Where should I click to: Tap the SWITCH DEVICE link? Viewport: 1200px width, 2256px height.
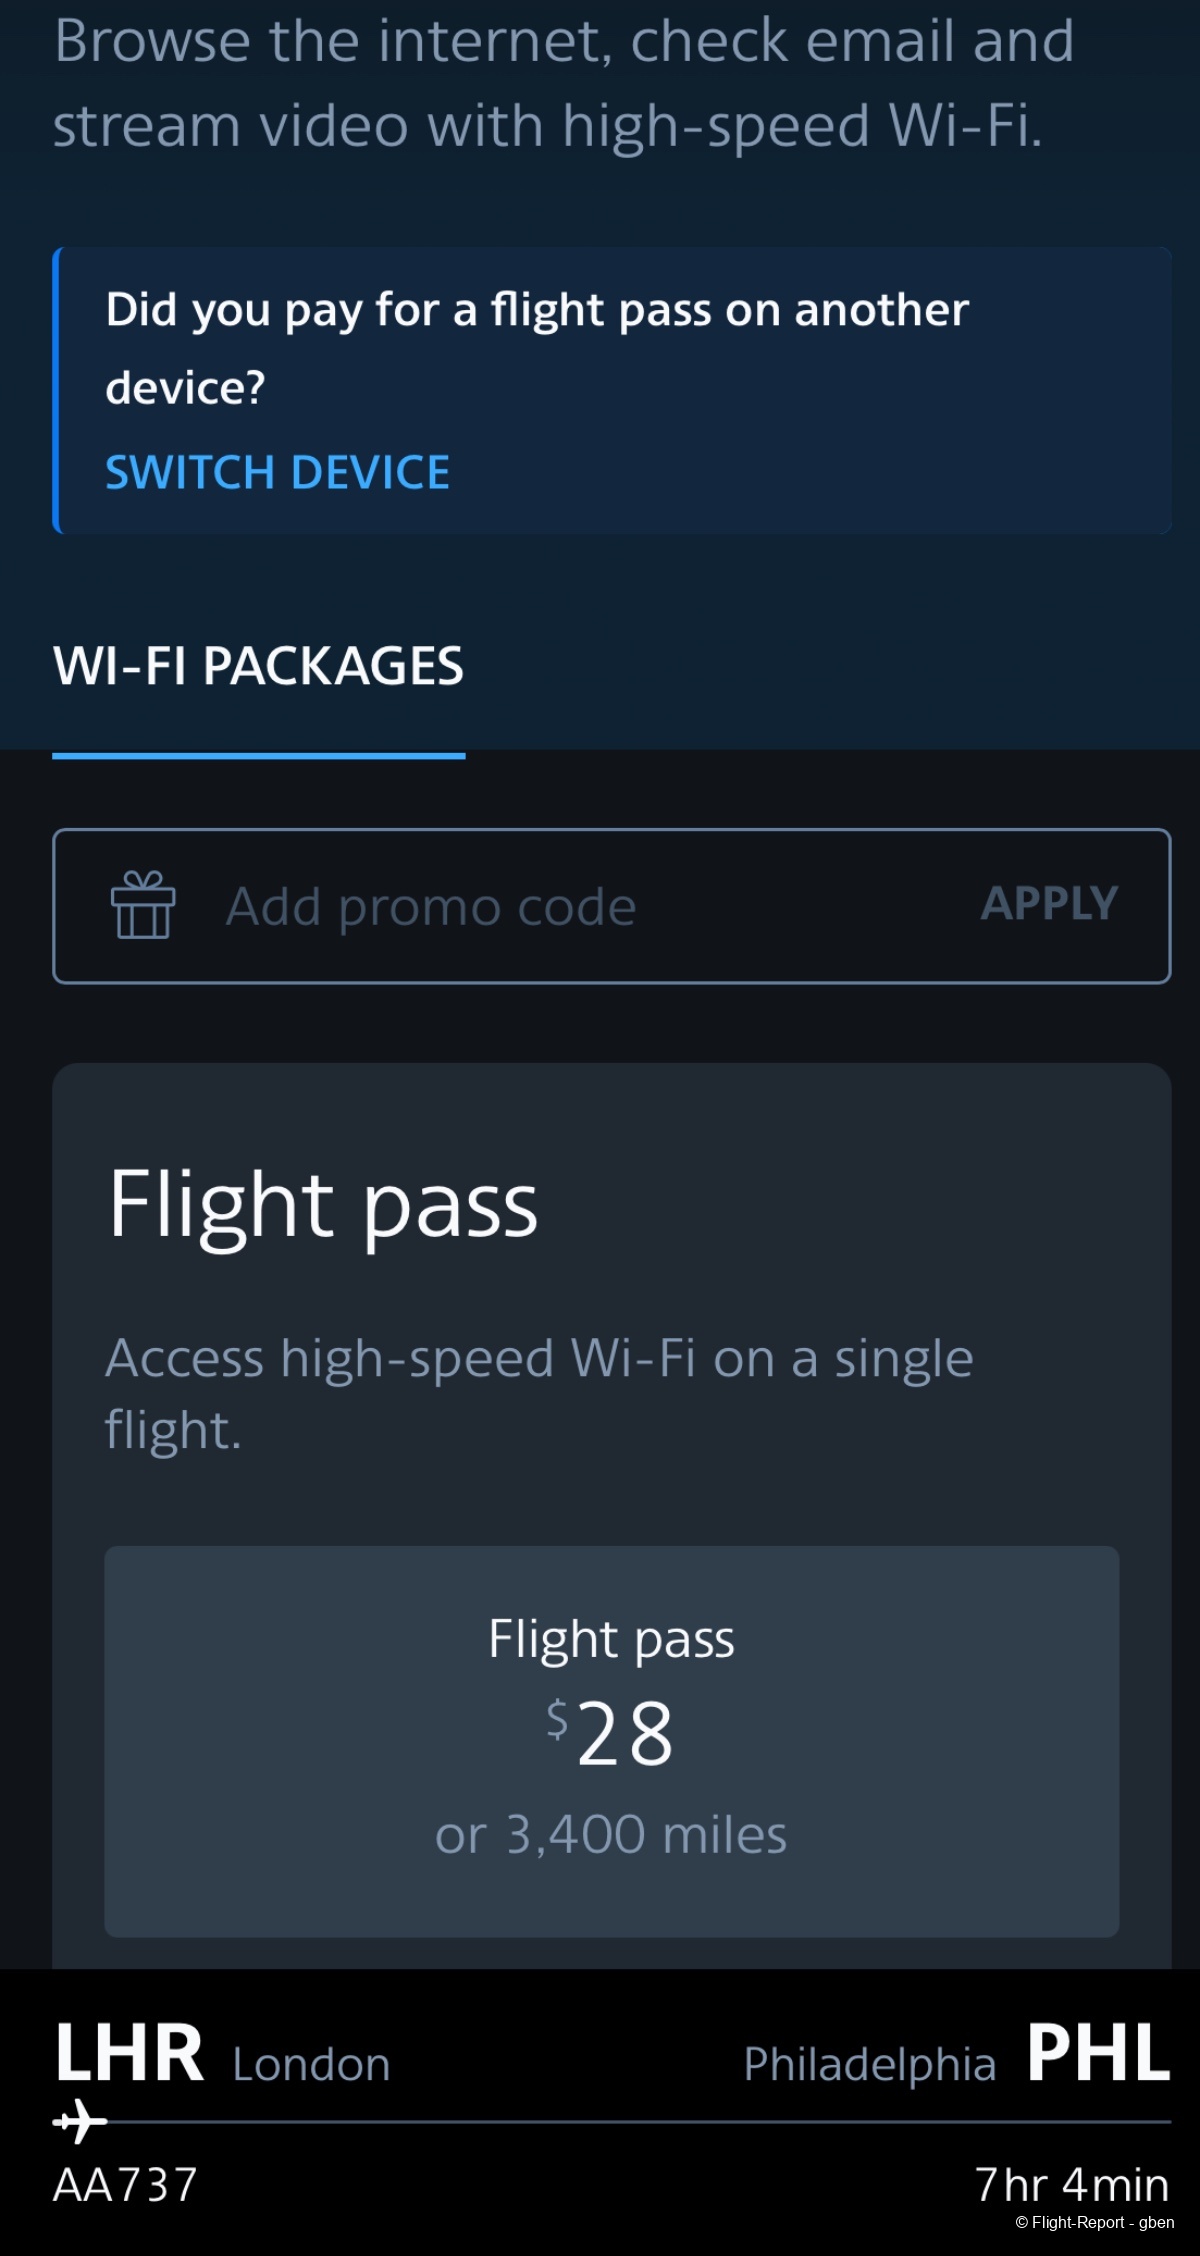(277, 472)
